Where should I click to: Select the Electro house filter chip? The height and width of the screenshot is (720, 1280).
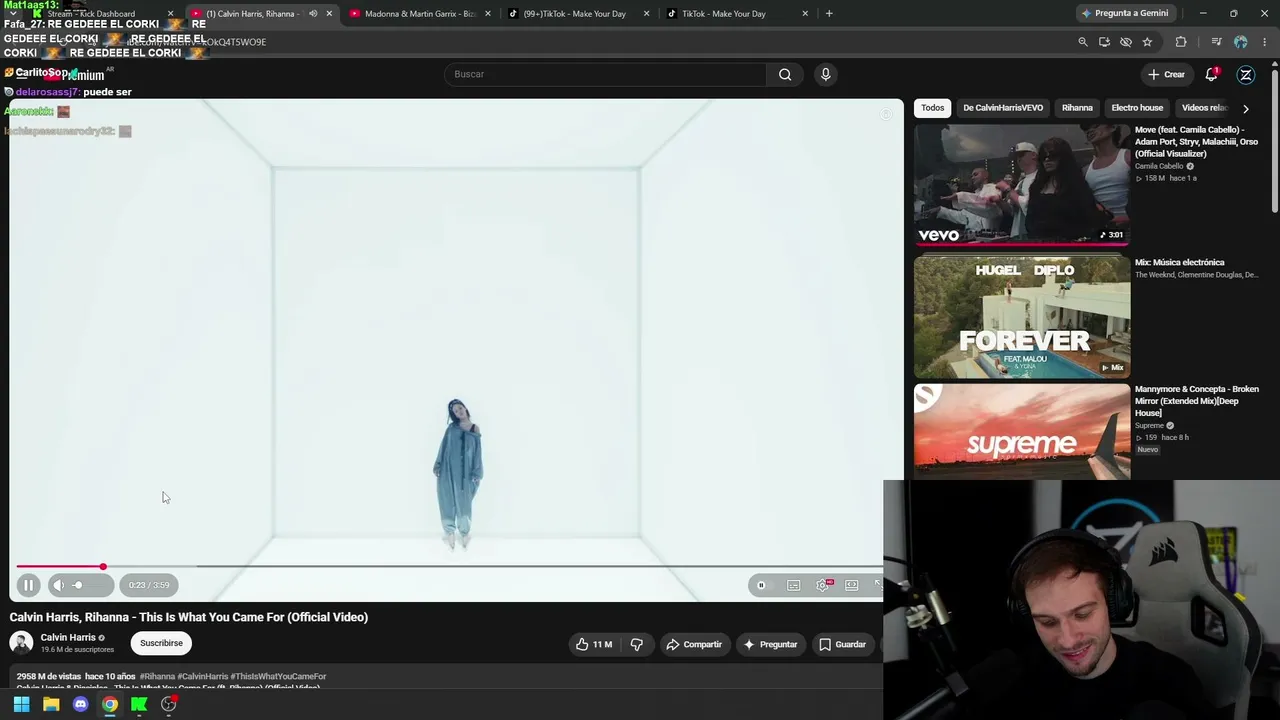click(x=1137, y=108)
